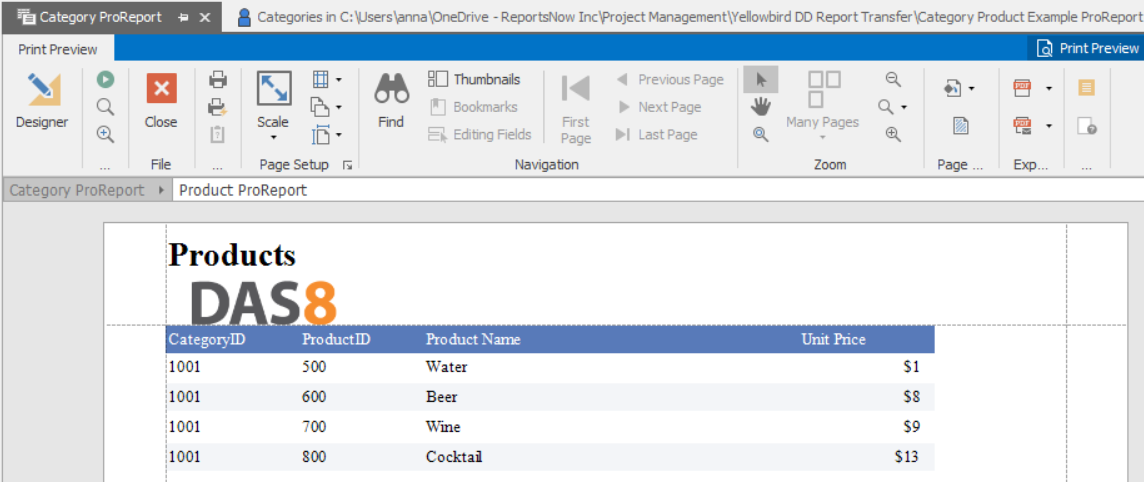Expand the Send PDF dropdown arrow
Viewport: 1144px width, 482px height.
(1048, 126)
